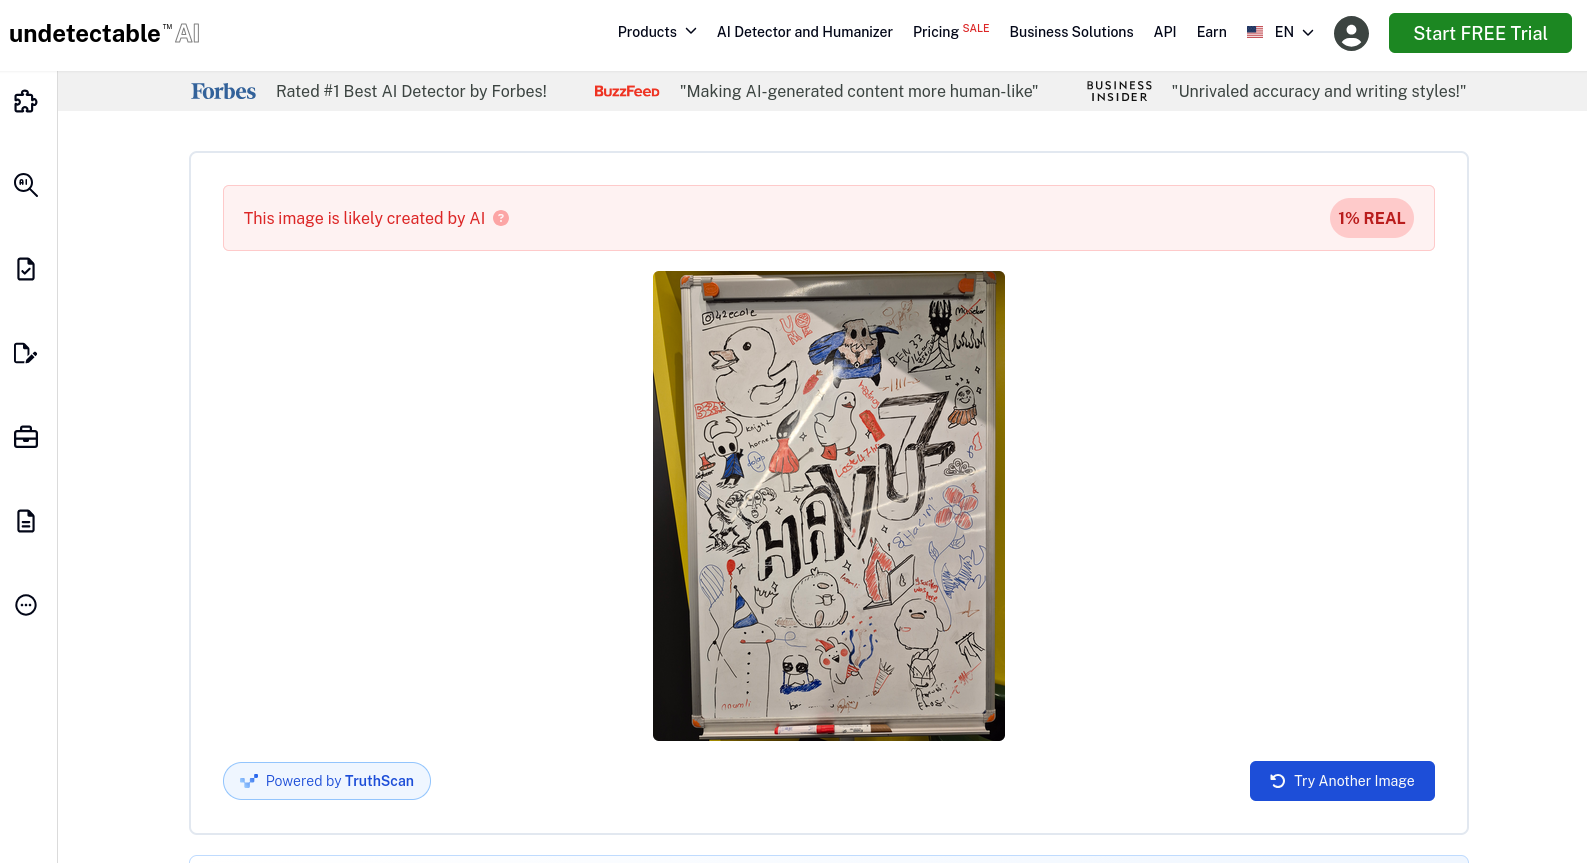The height and width of the screenshot is (863, 1587).
Task: Click the BuzzFeed logo in banner
Action: (627, 91)
